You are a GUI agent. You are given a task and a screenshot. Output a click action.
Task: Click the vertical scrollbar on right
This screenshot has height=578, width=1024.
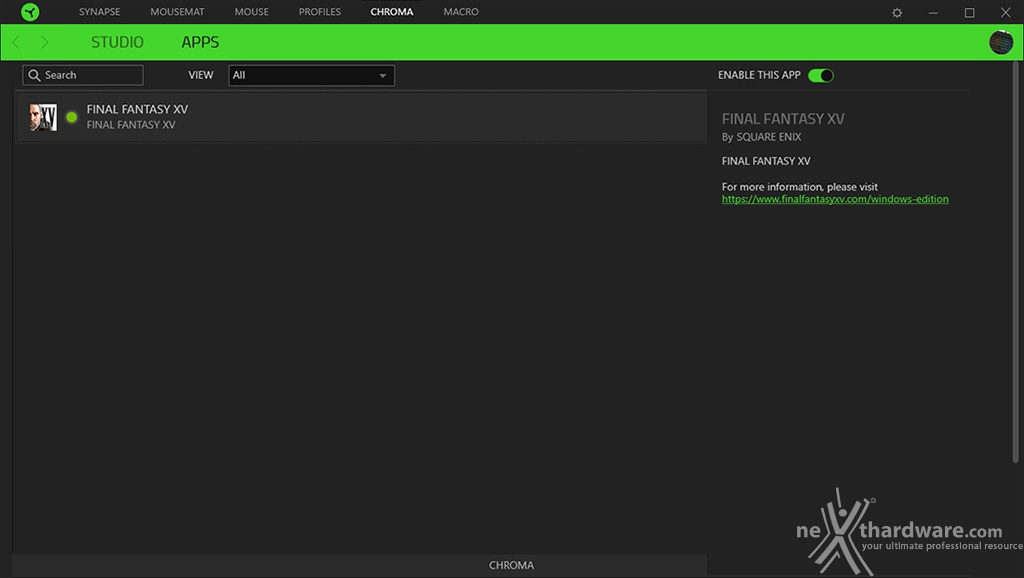[x=1016, y=261]
